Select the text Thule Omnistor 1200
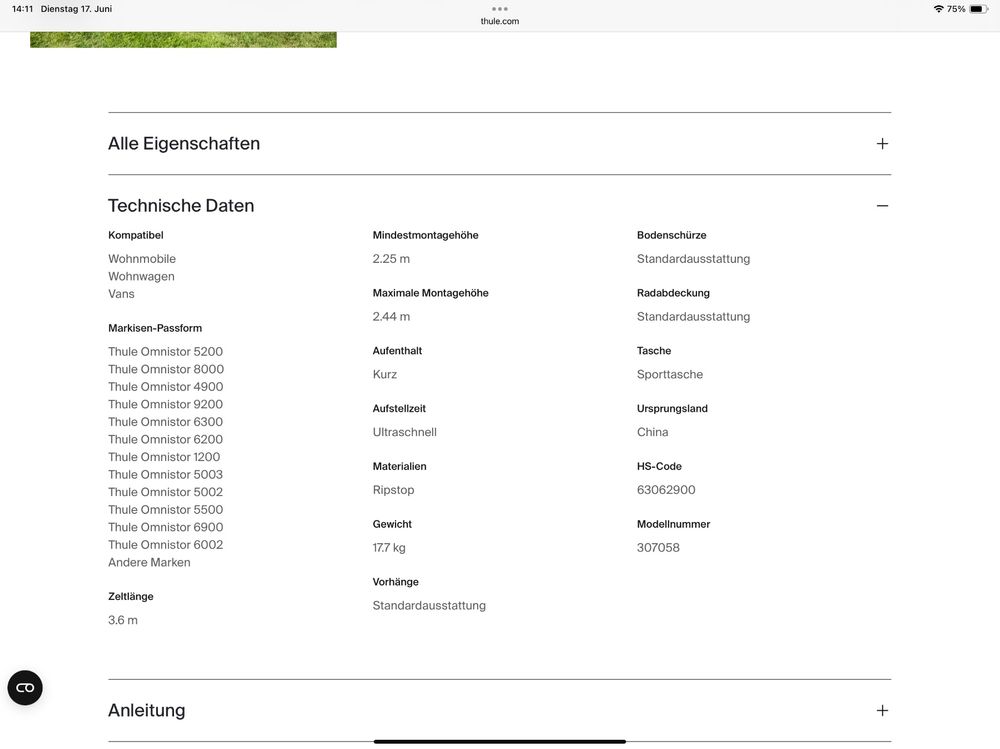Viewport: 1000px width, 749px height. (x=164, y=457)
